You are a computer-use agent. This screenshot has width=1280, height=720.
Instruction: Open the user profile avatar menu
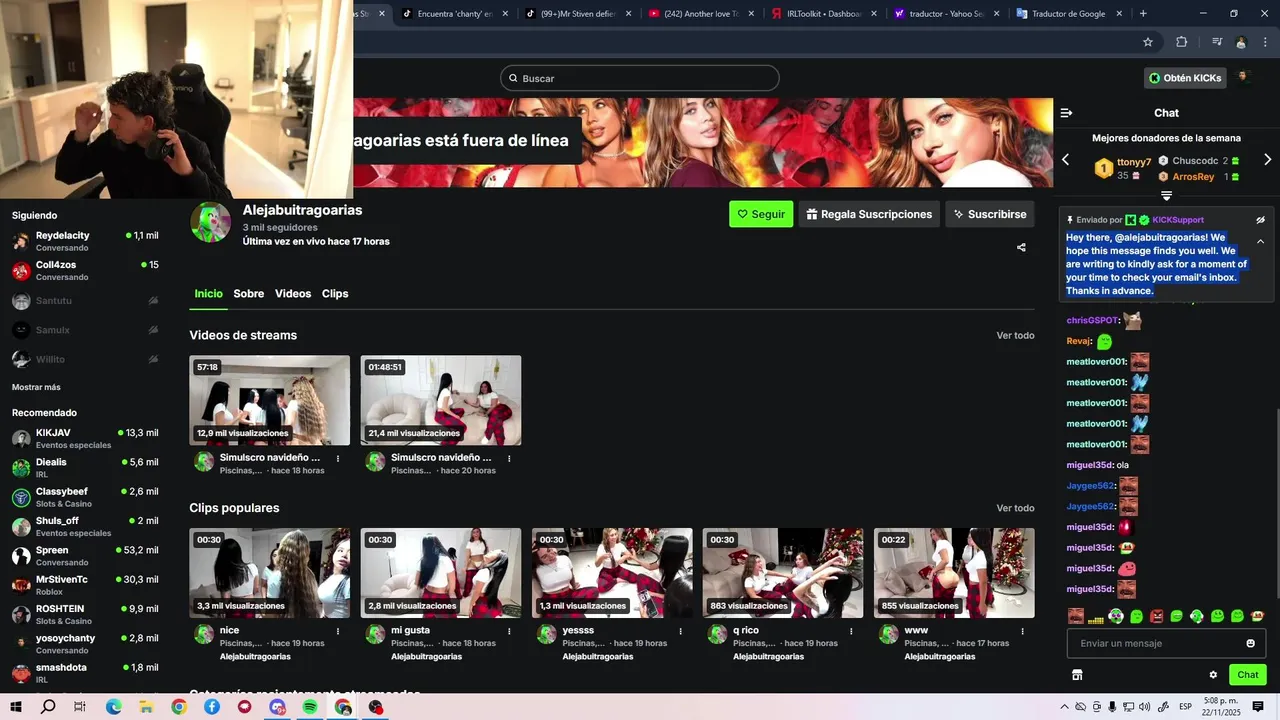pos(1244,77)
